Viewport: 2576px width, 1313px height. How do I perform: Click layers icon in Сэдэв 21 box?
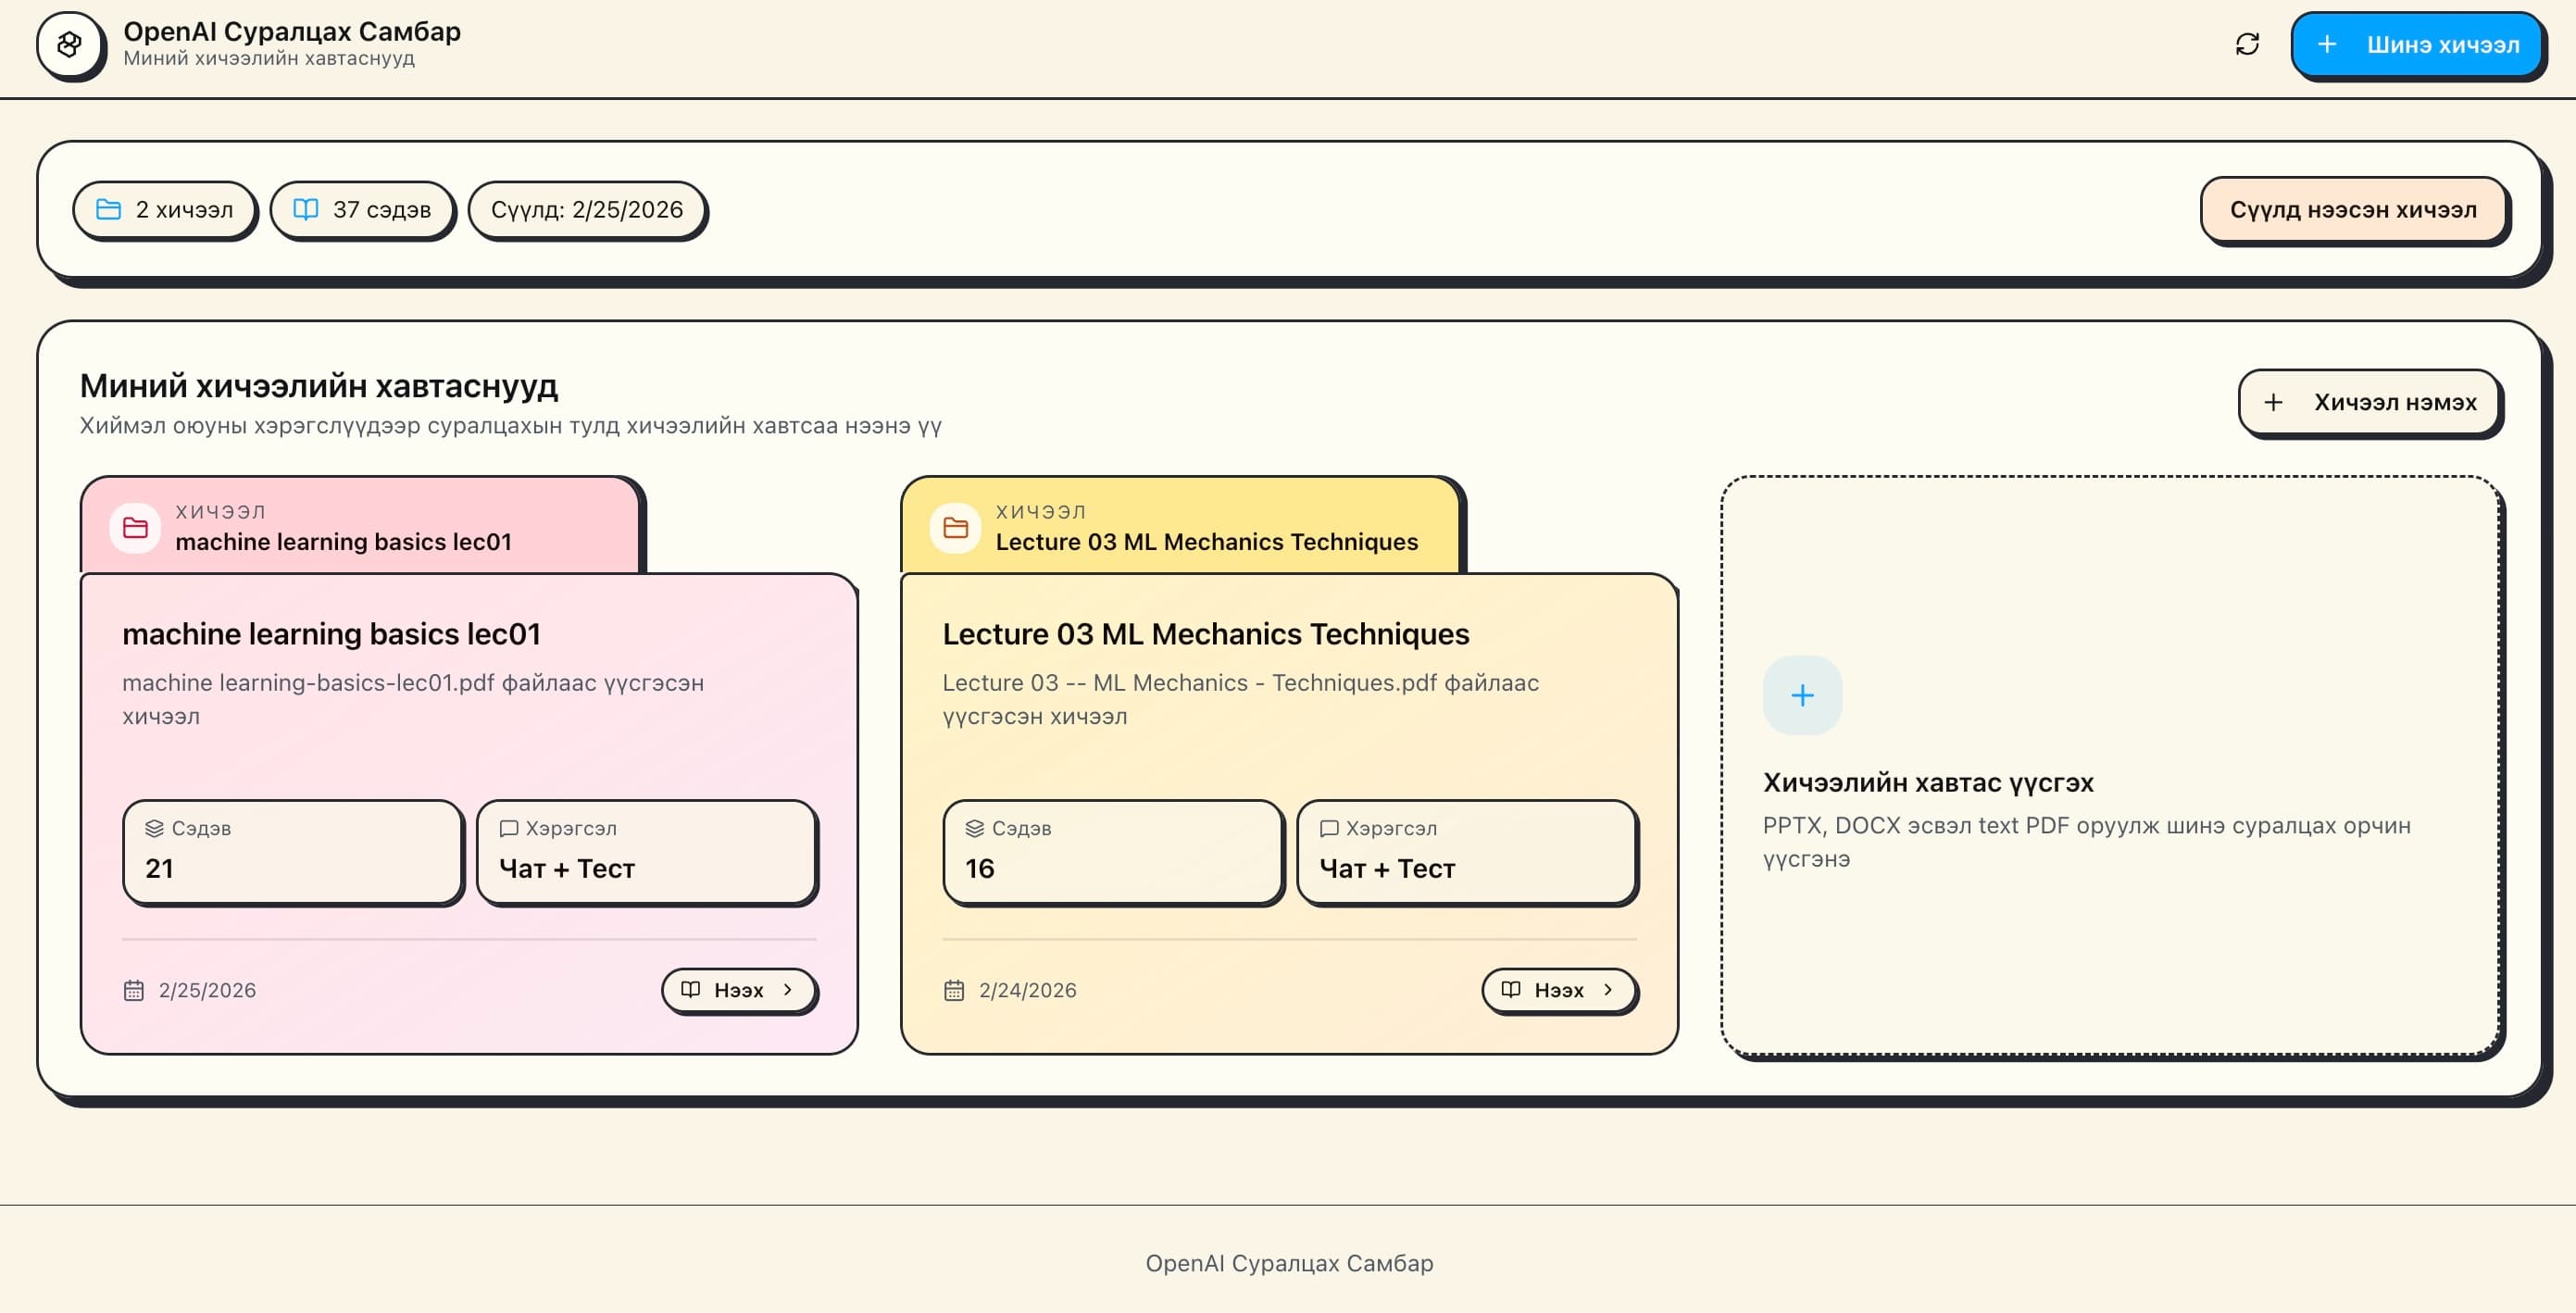[154, 829]
